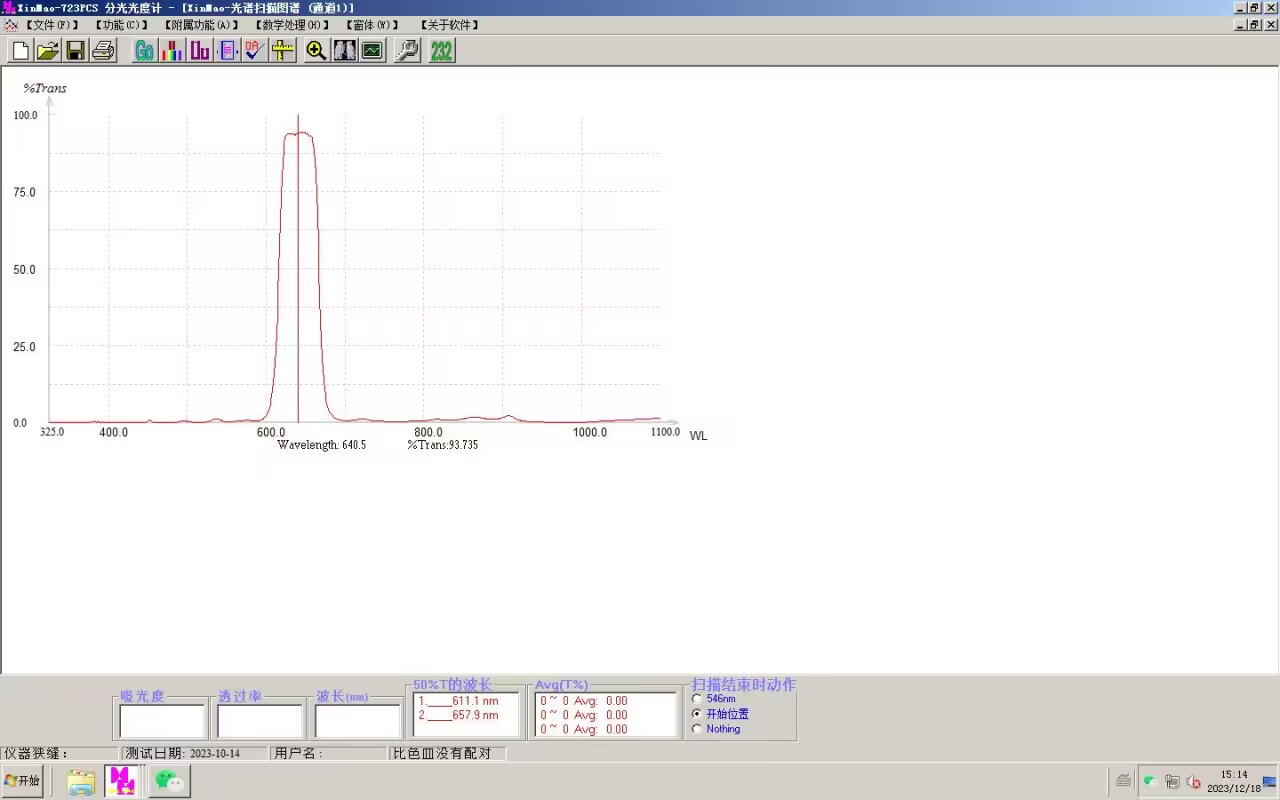Click the 吸光度 absorbance input box
The width and height of the screenshot is (1280, 800).
tap(163, 721)
